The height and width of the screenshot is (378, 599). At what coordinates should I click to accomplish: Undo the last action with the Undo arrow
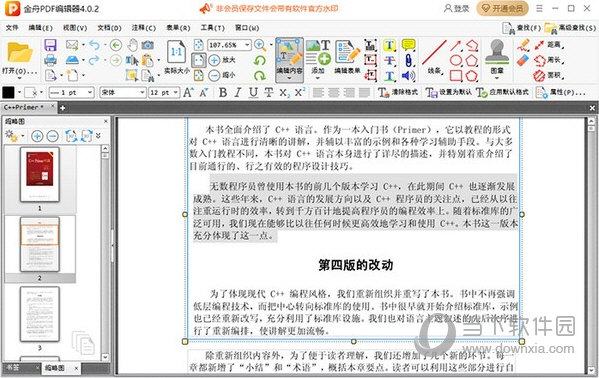(x=94, y=45)
